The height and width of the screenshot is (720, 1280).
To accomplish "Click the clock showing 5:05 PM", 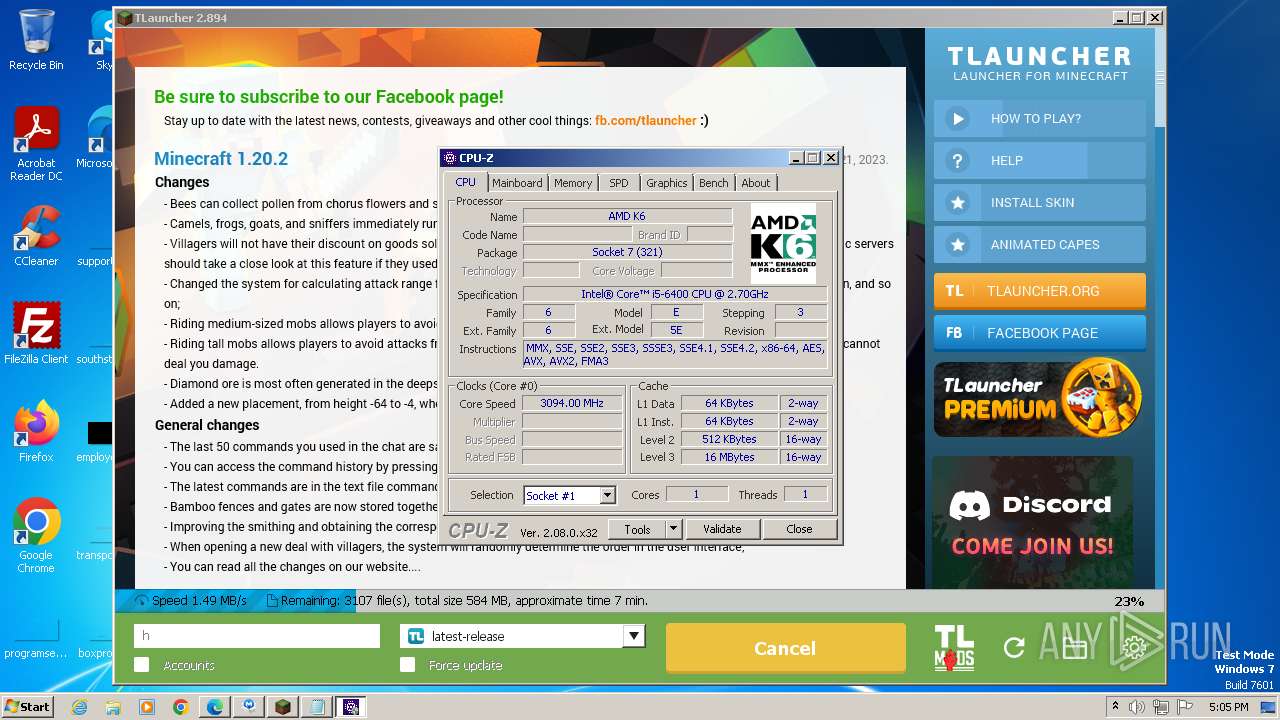I will point(1228,707).
